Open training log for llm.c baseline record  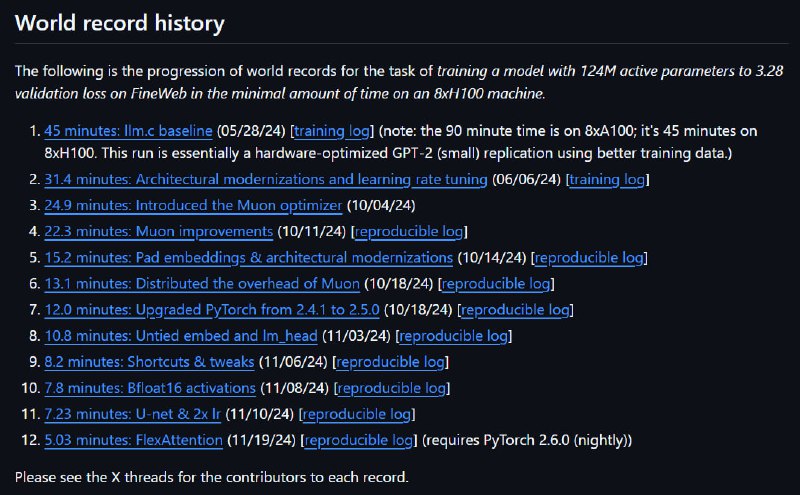pos(332,131)
